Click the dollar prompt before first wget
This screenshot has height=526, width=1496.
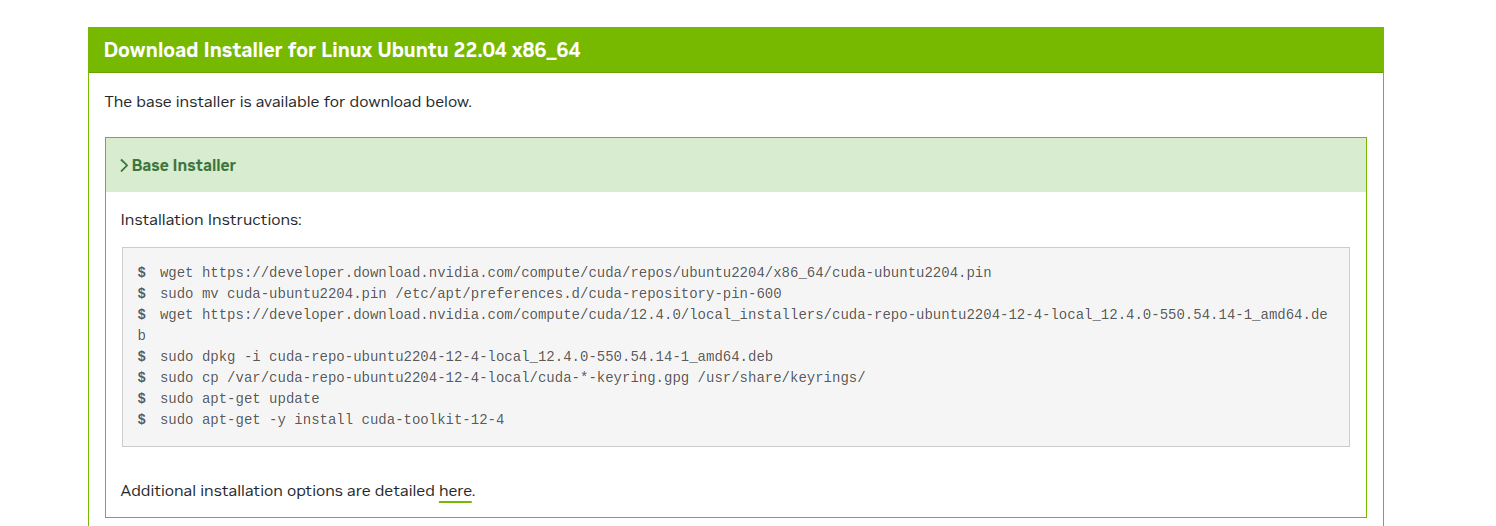pyautogui.click(x=142, y=272)
